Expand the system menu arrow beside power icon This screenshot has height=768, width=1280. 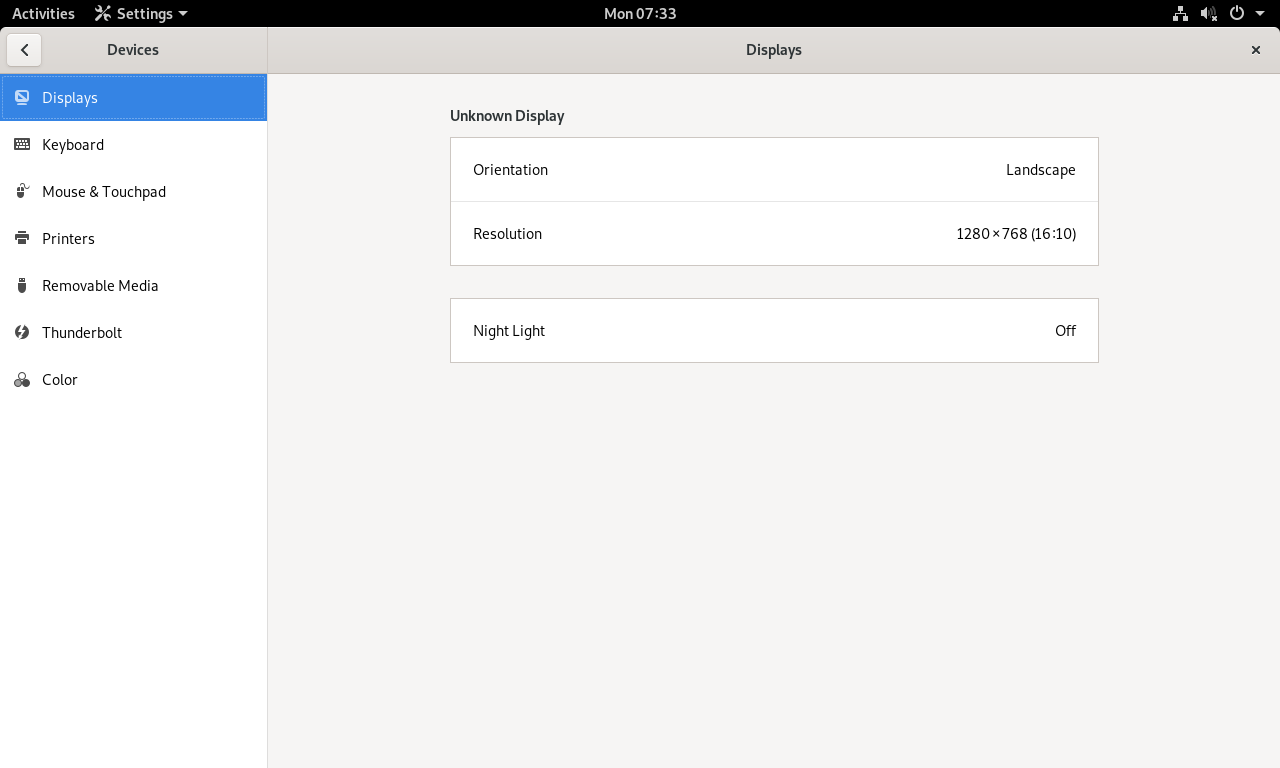click(1260, 14)
